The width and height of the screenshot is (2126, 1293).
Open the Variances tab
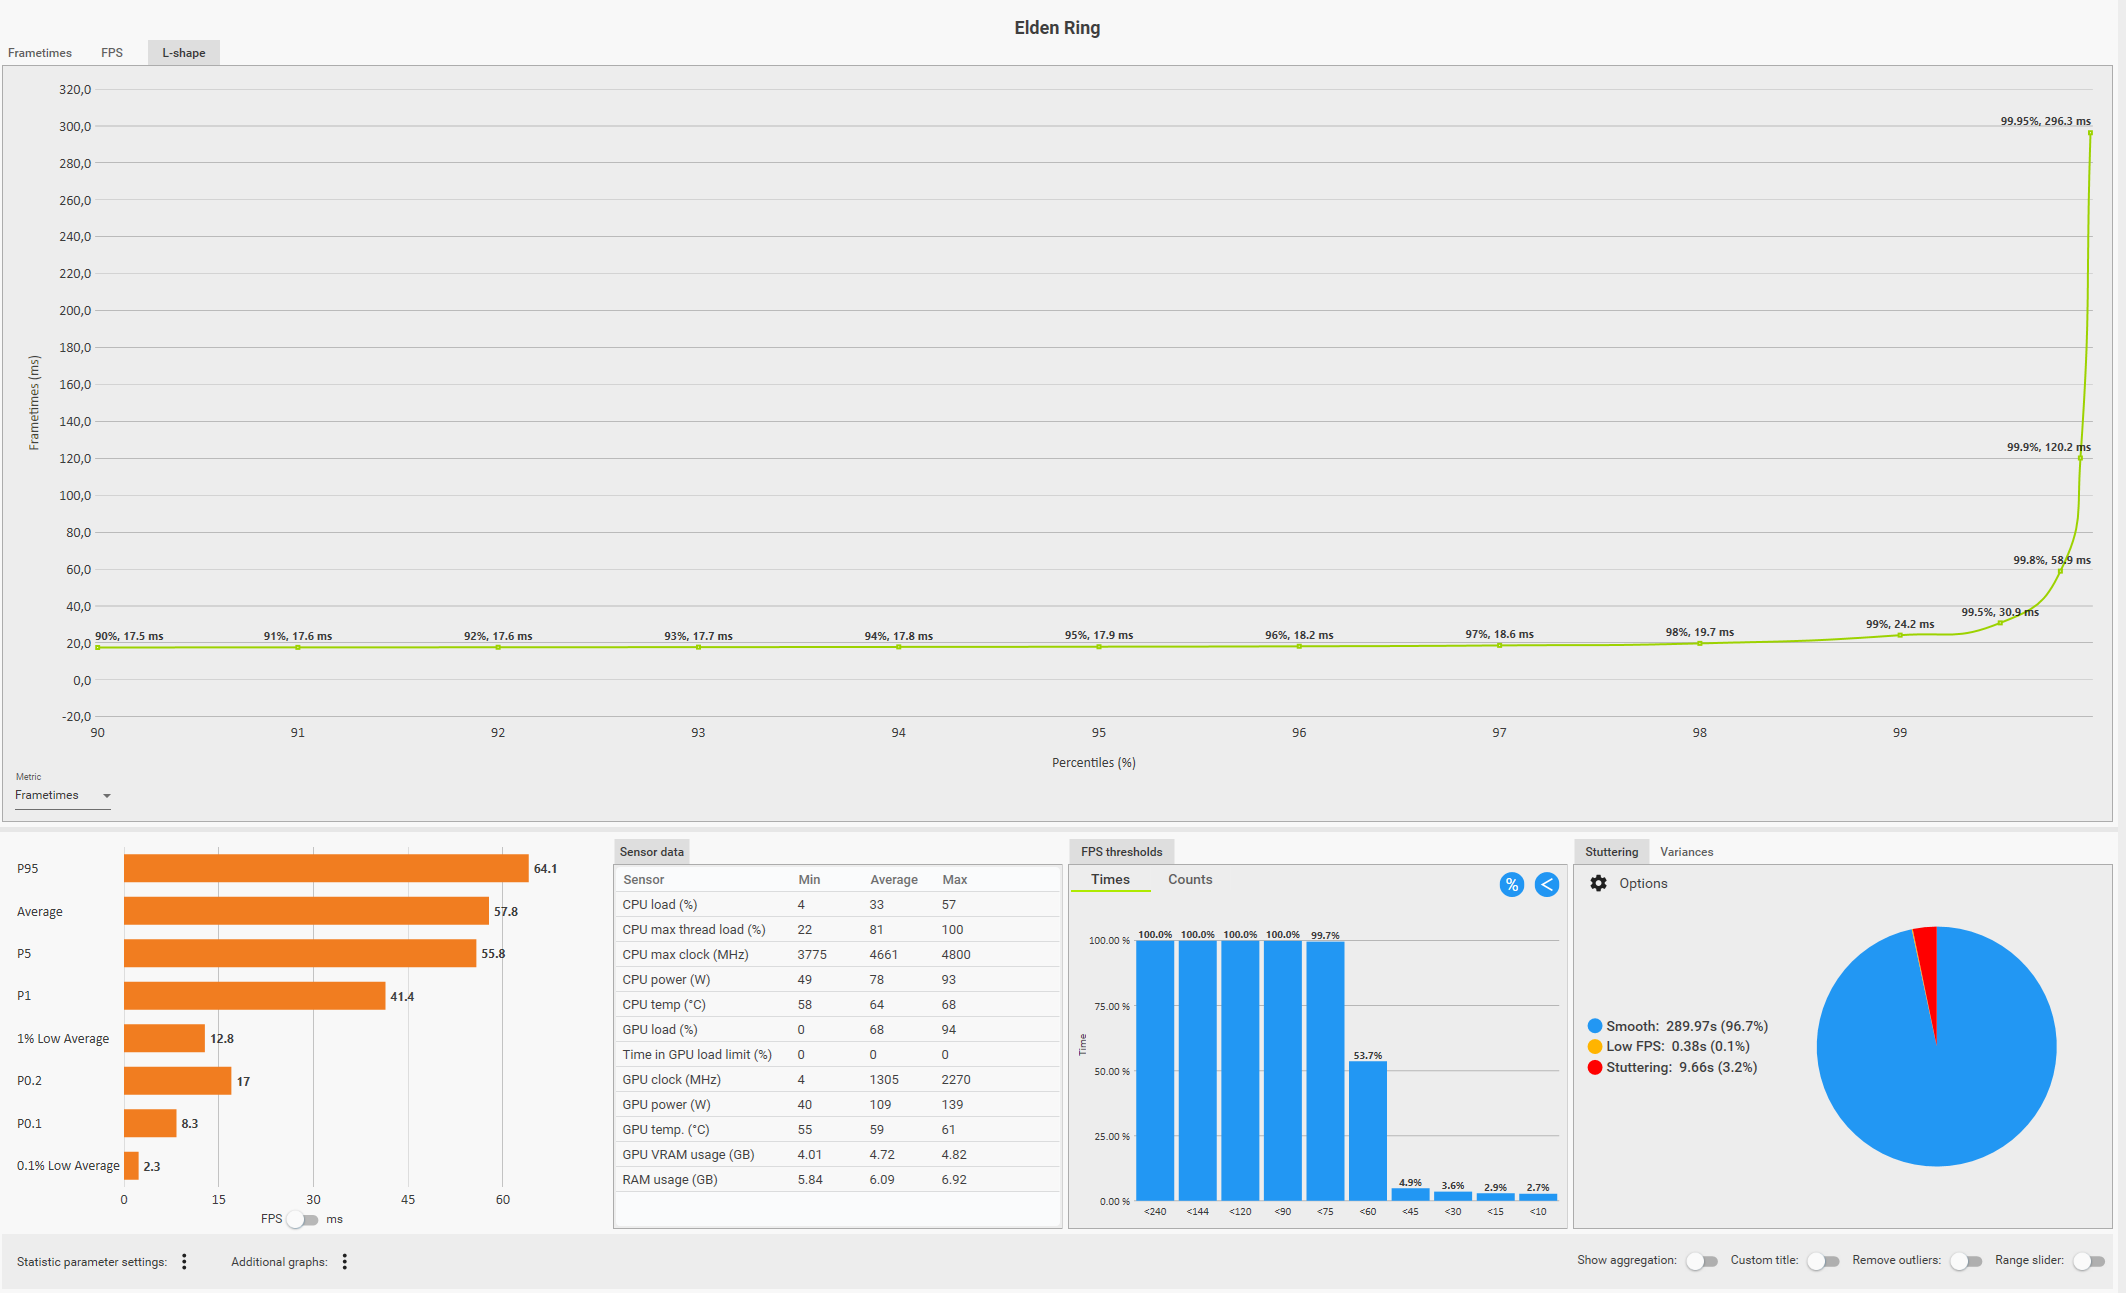pos(1686,852)
